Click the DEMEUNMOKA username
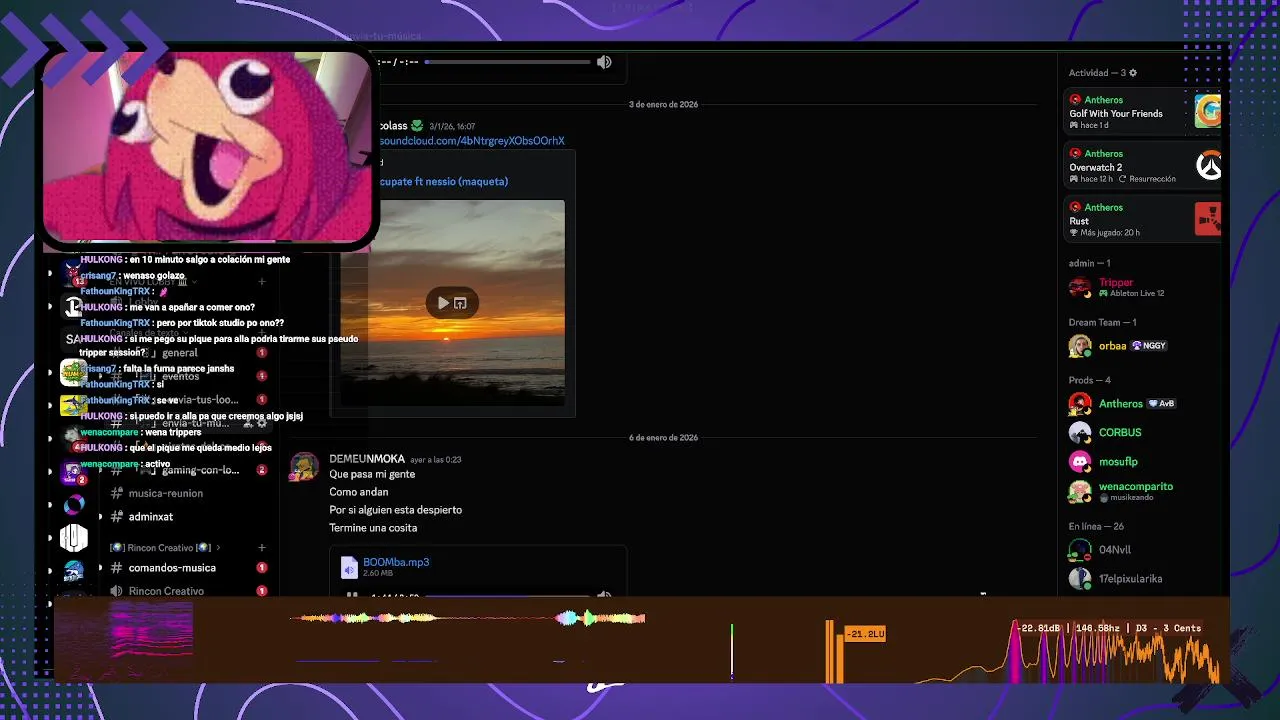Viewport: 1280px width, 720px height. tap(367, 459)
